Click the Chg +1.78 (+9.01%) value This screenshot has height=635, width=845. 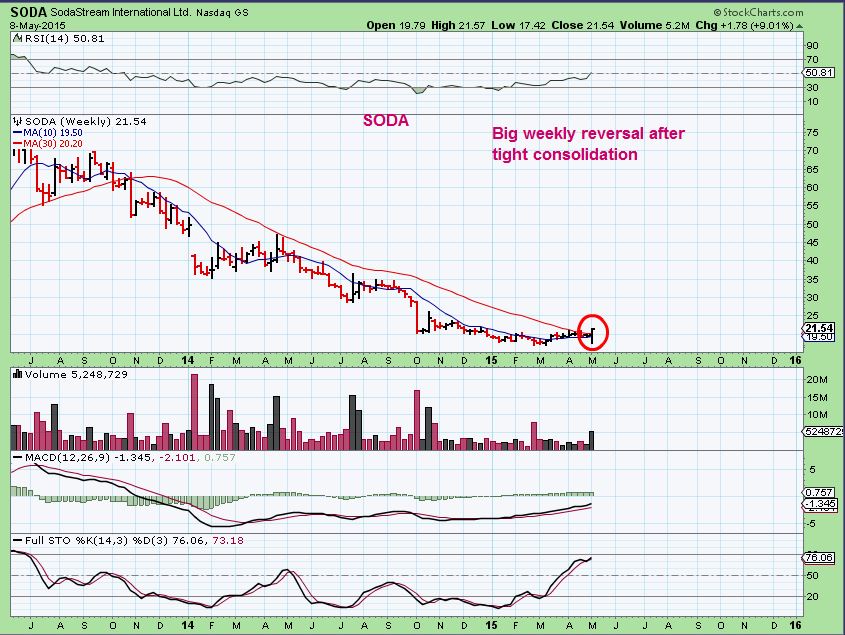(x=744, y=25)
